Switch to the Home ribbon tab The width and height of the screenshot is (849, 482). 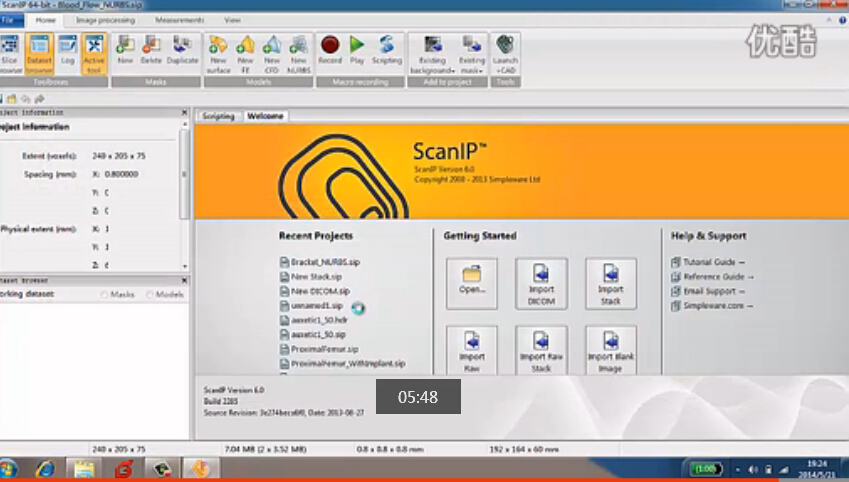[x=45, y=20]
